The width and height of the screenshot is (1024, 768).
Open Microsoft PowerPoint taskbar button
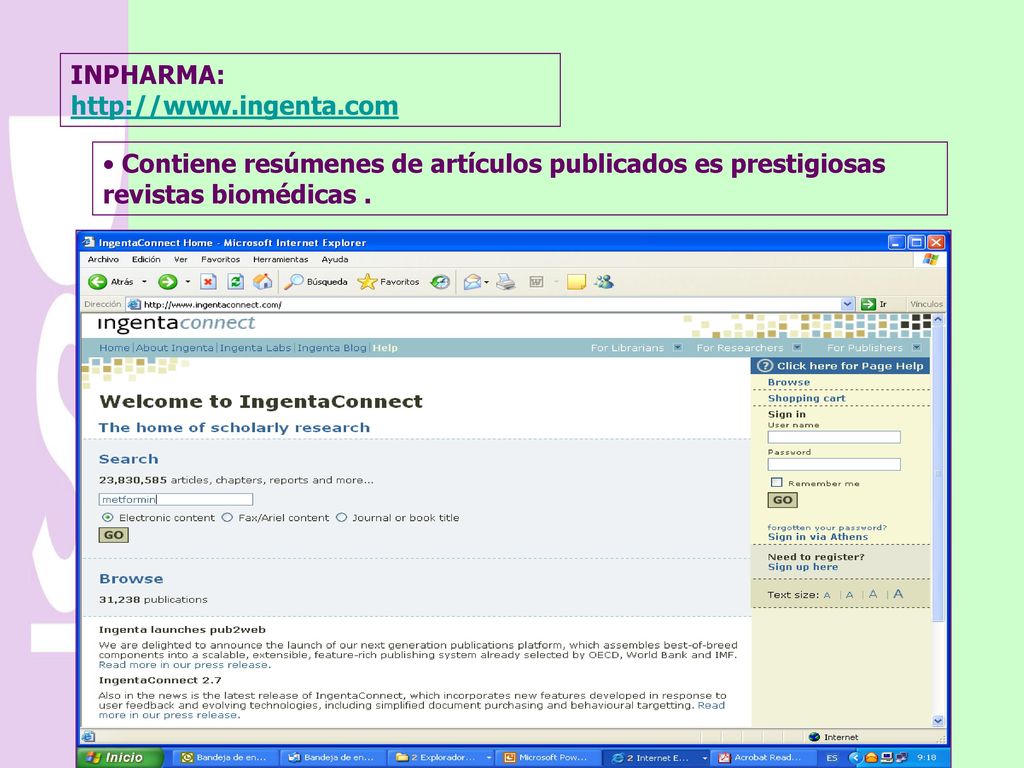pyautogui.click(x=546, y=758)
